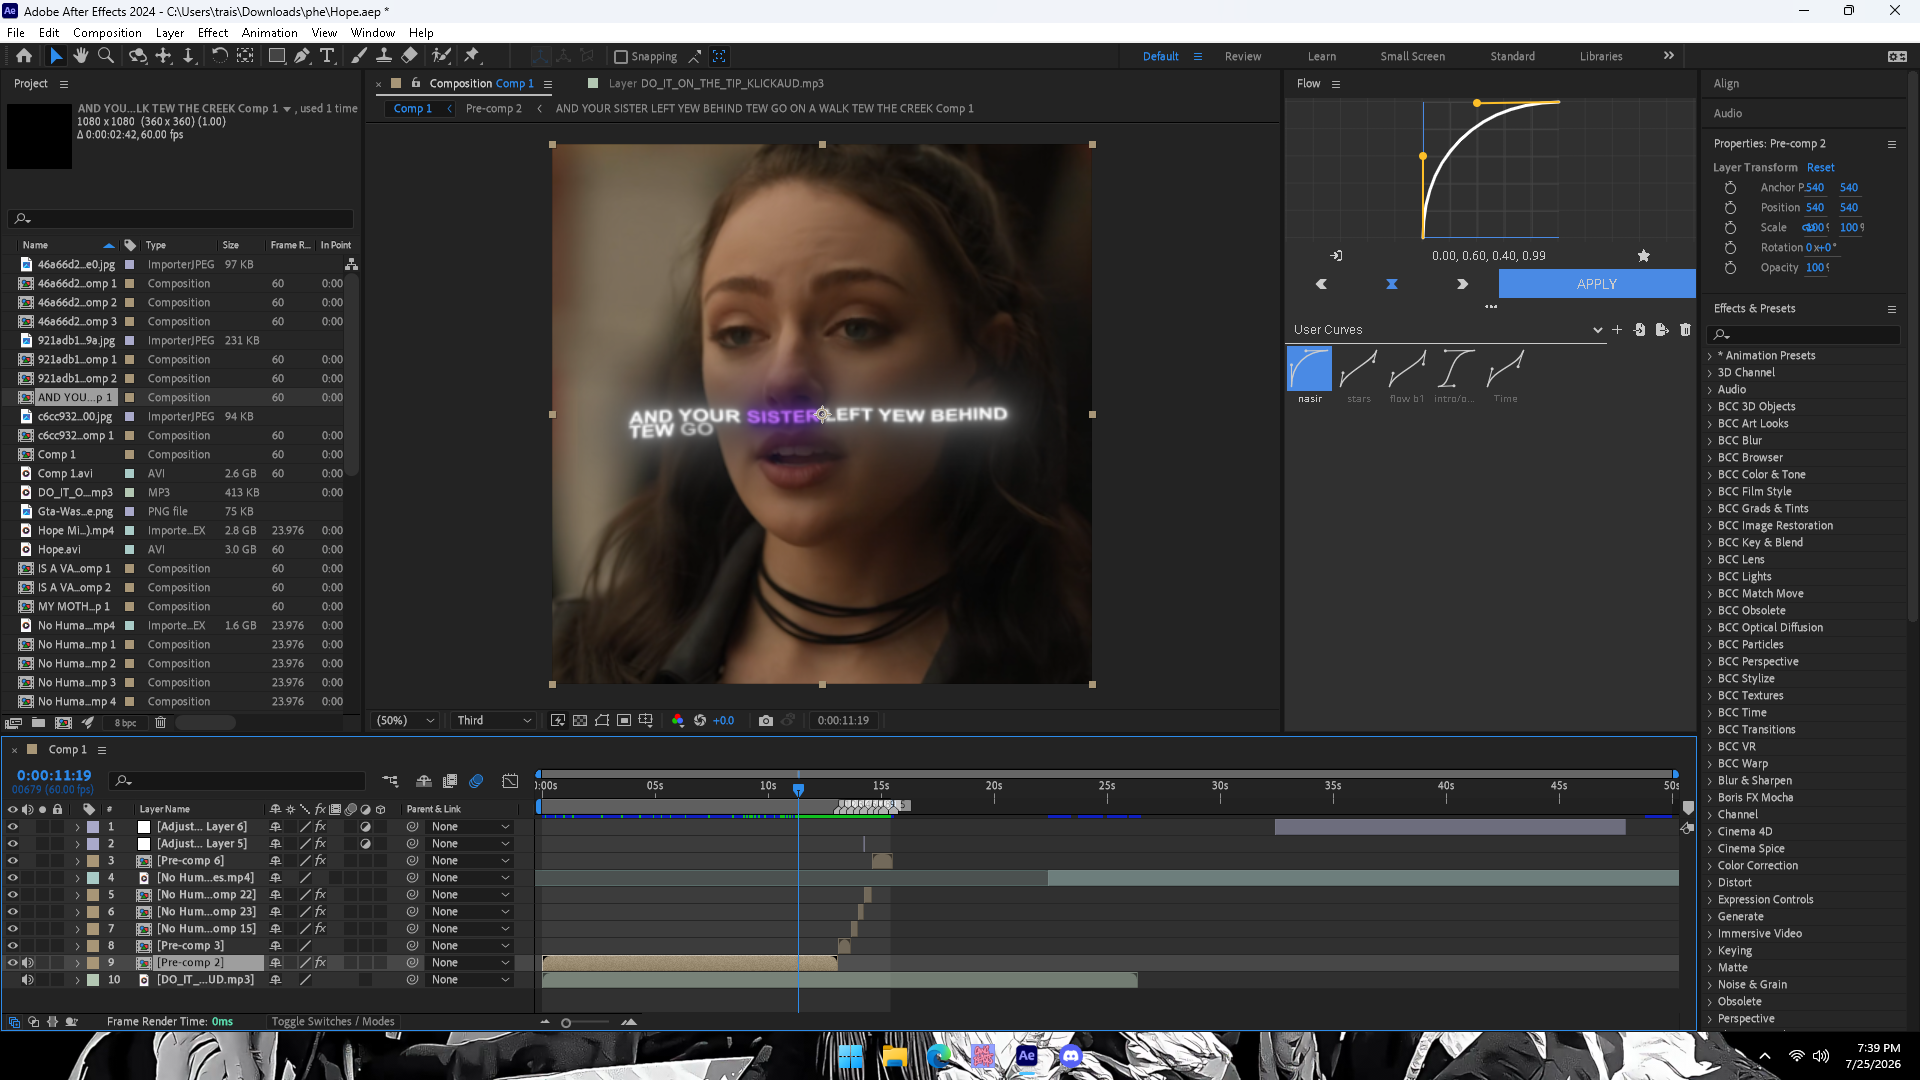Open File Explorer from the taskbar
The image size is (1920, 1080).
pos(895,1056)
